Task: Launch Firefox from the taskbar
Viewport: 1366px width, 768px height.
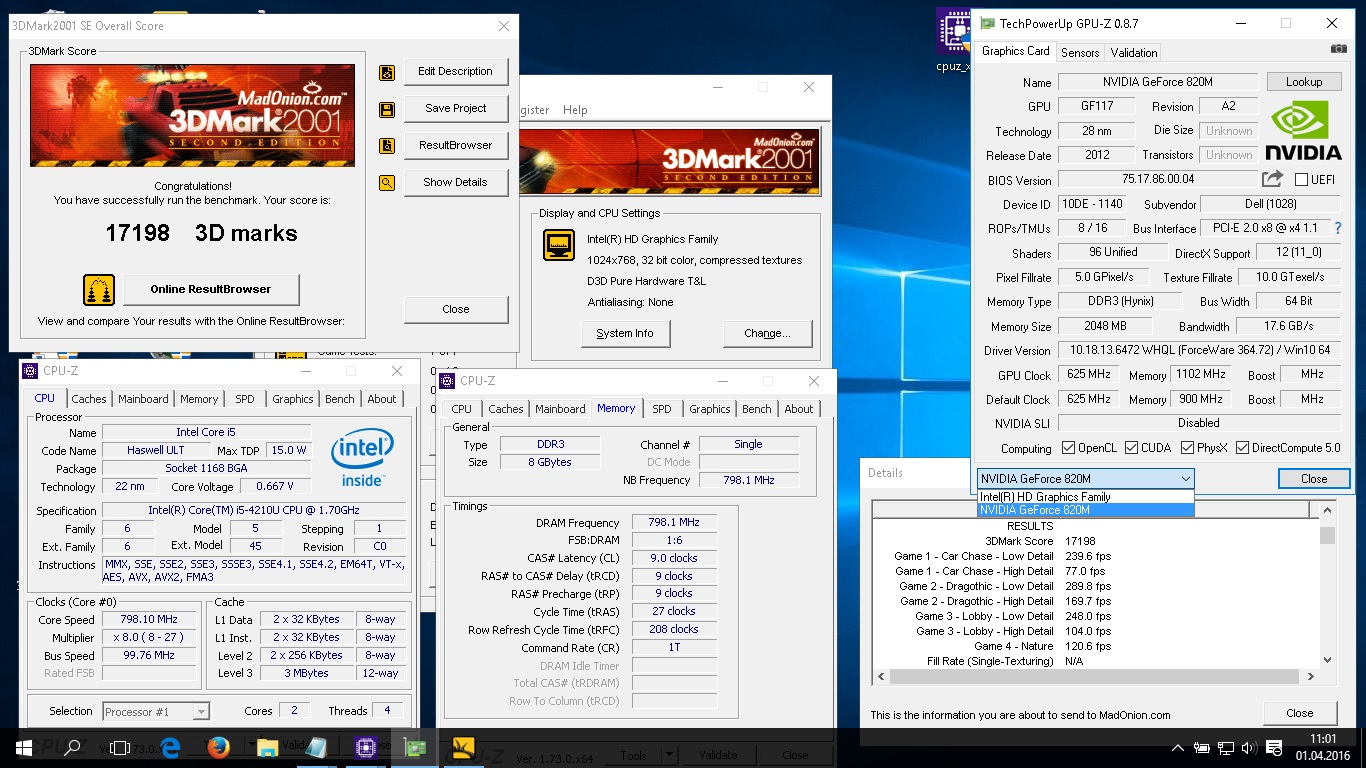Action: tap(218, 748)
